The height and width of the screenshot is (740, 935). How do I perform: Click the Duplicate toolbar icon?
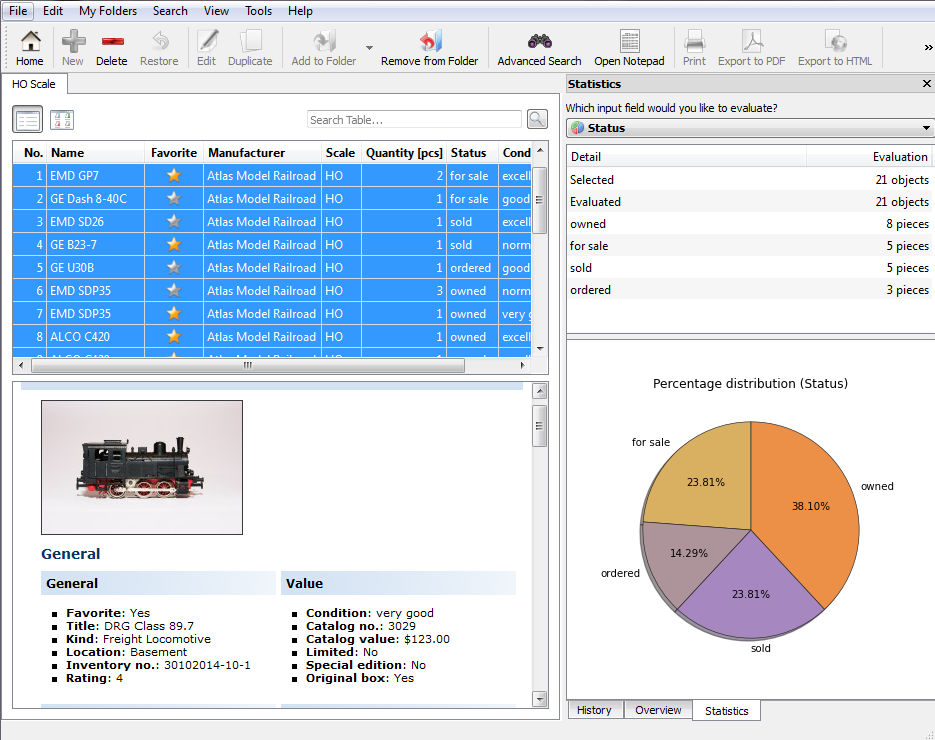[250, 42]
